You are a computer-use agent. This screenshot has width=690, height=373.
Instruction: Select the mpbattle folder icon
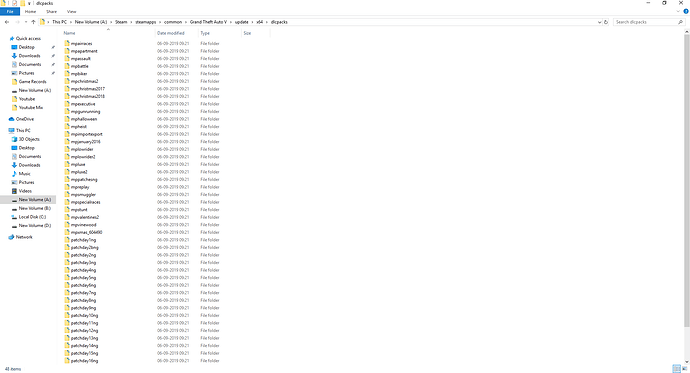67,66
